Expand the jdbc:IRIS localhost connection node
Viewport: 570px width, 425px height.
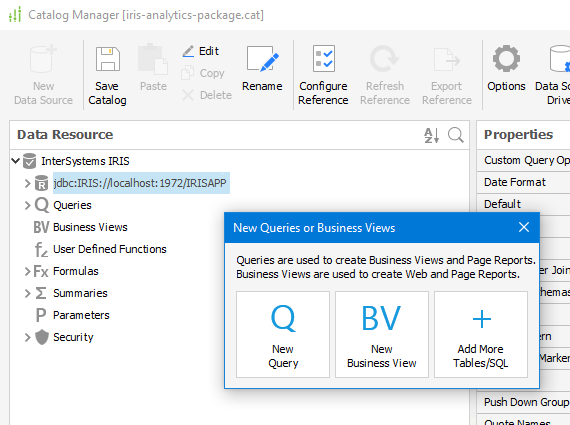pyautogui.click(x=28, y=183)
